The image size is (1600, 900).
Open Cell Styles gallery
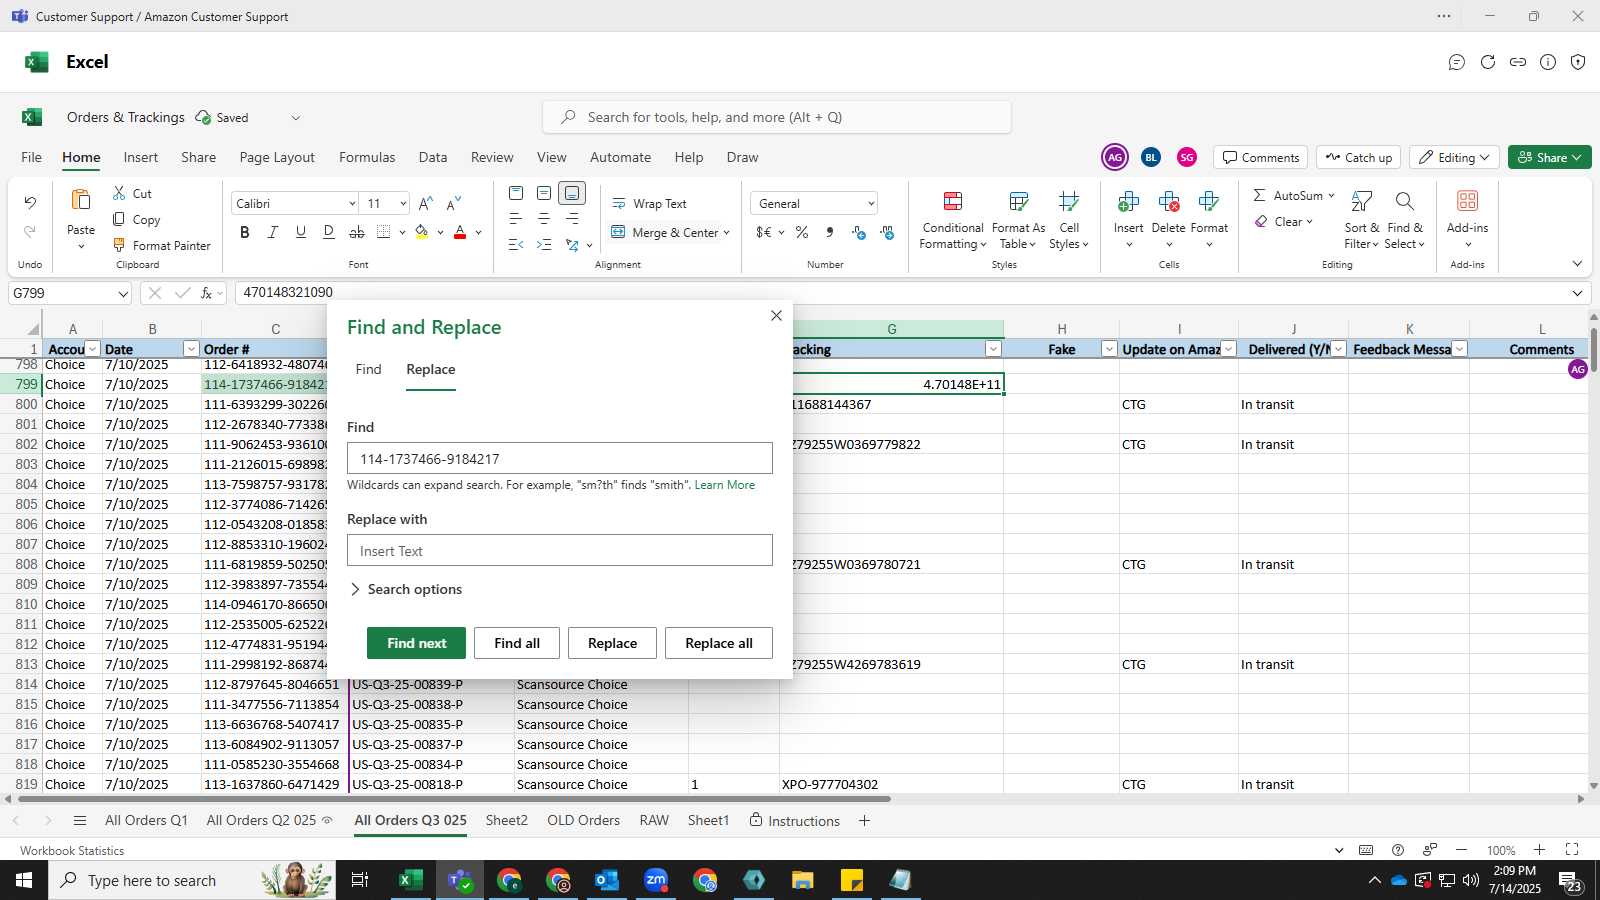coord(1068,220)
